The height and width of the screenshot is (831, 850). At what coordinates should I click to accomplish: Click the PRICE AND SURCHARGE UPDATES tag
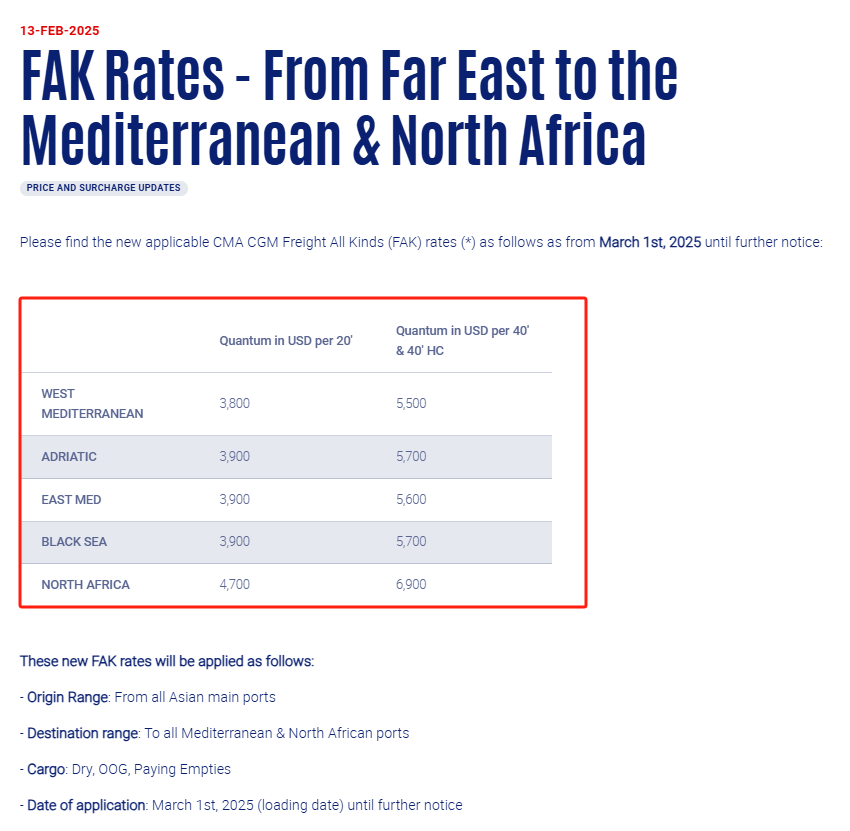pos(104,188)
